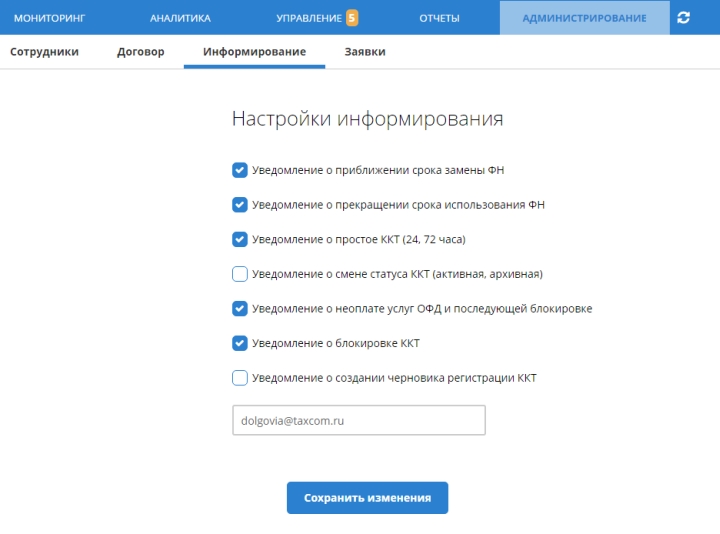Uncheck ОФД non-payment notification checkbox

(x=240, y=309)
